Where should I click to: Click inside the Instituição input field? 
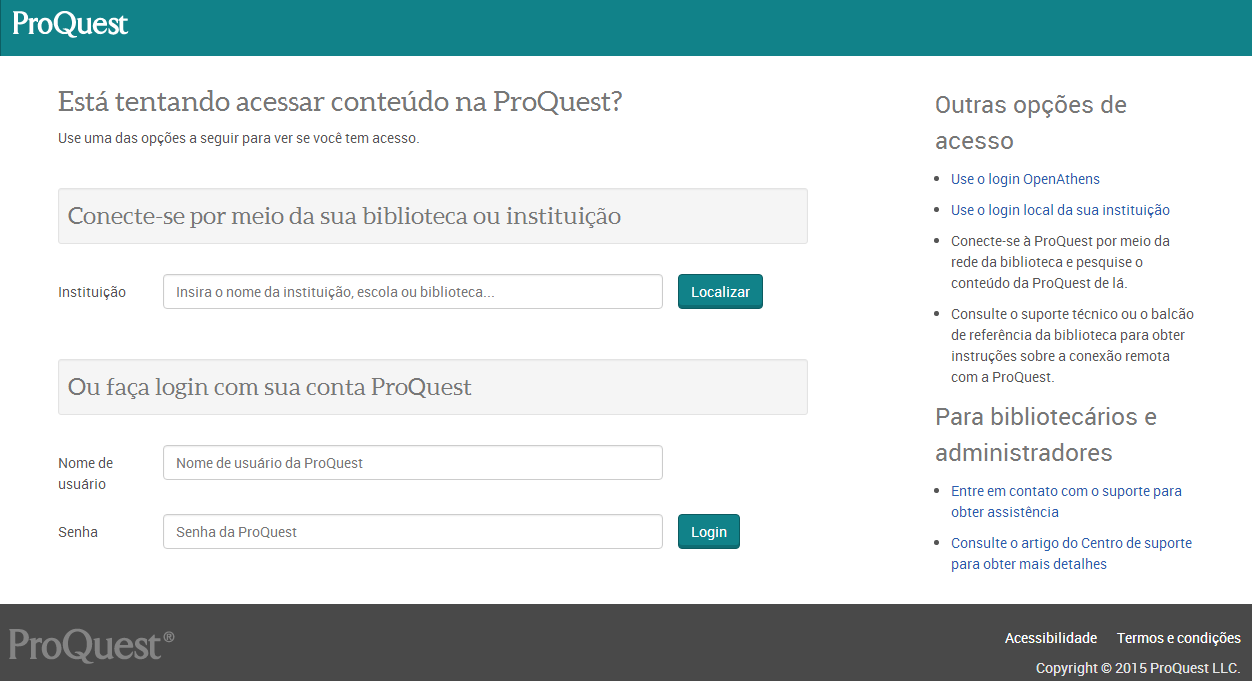(x=412, y=291)
